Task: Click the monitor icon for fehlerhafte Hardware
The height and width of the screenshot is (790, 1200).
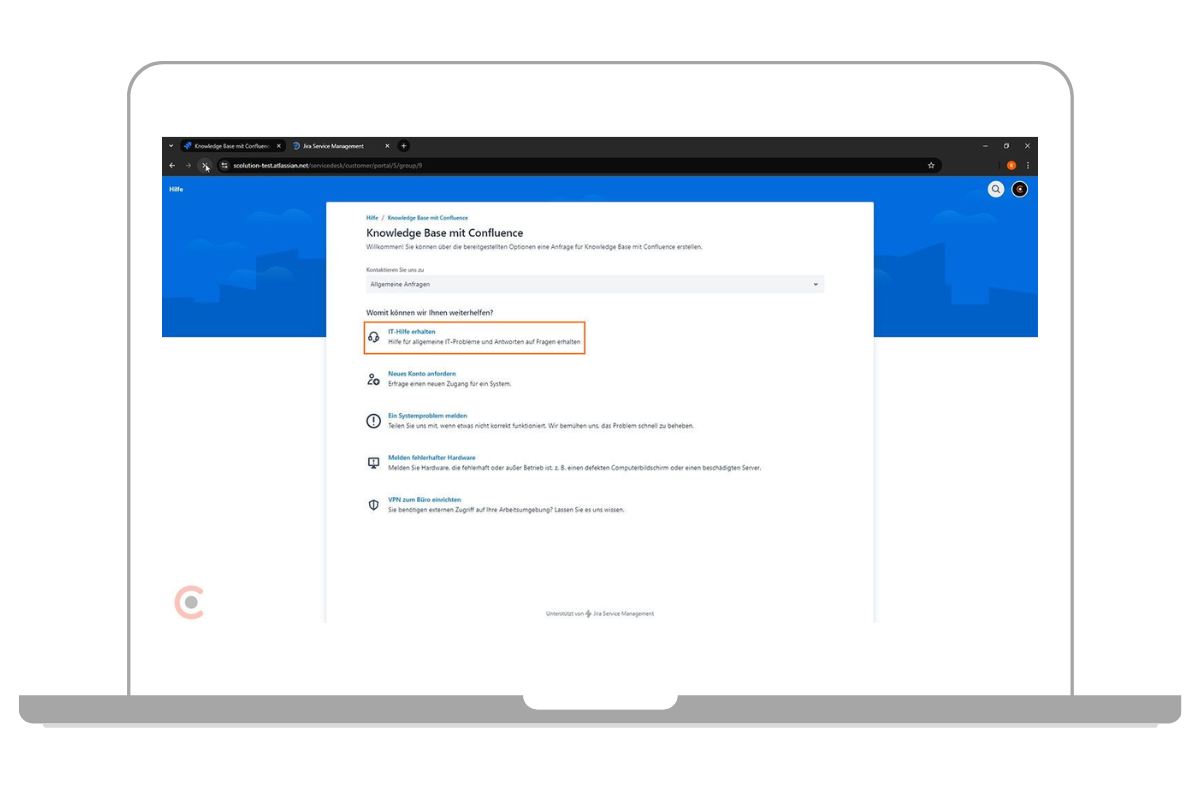Action: coord(373,463)
